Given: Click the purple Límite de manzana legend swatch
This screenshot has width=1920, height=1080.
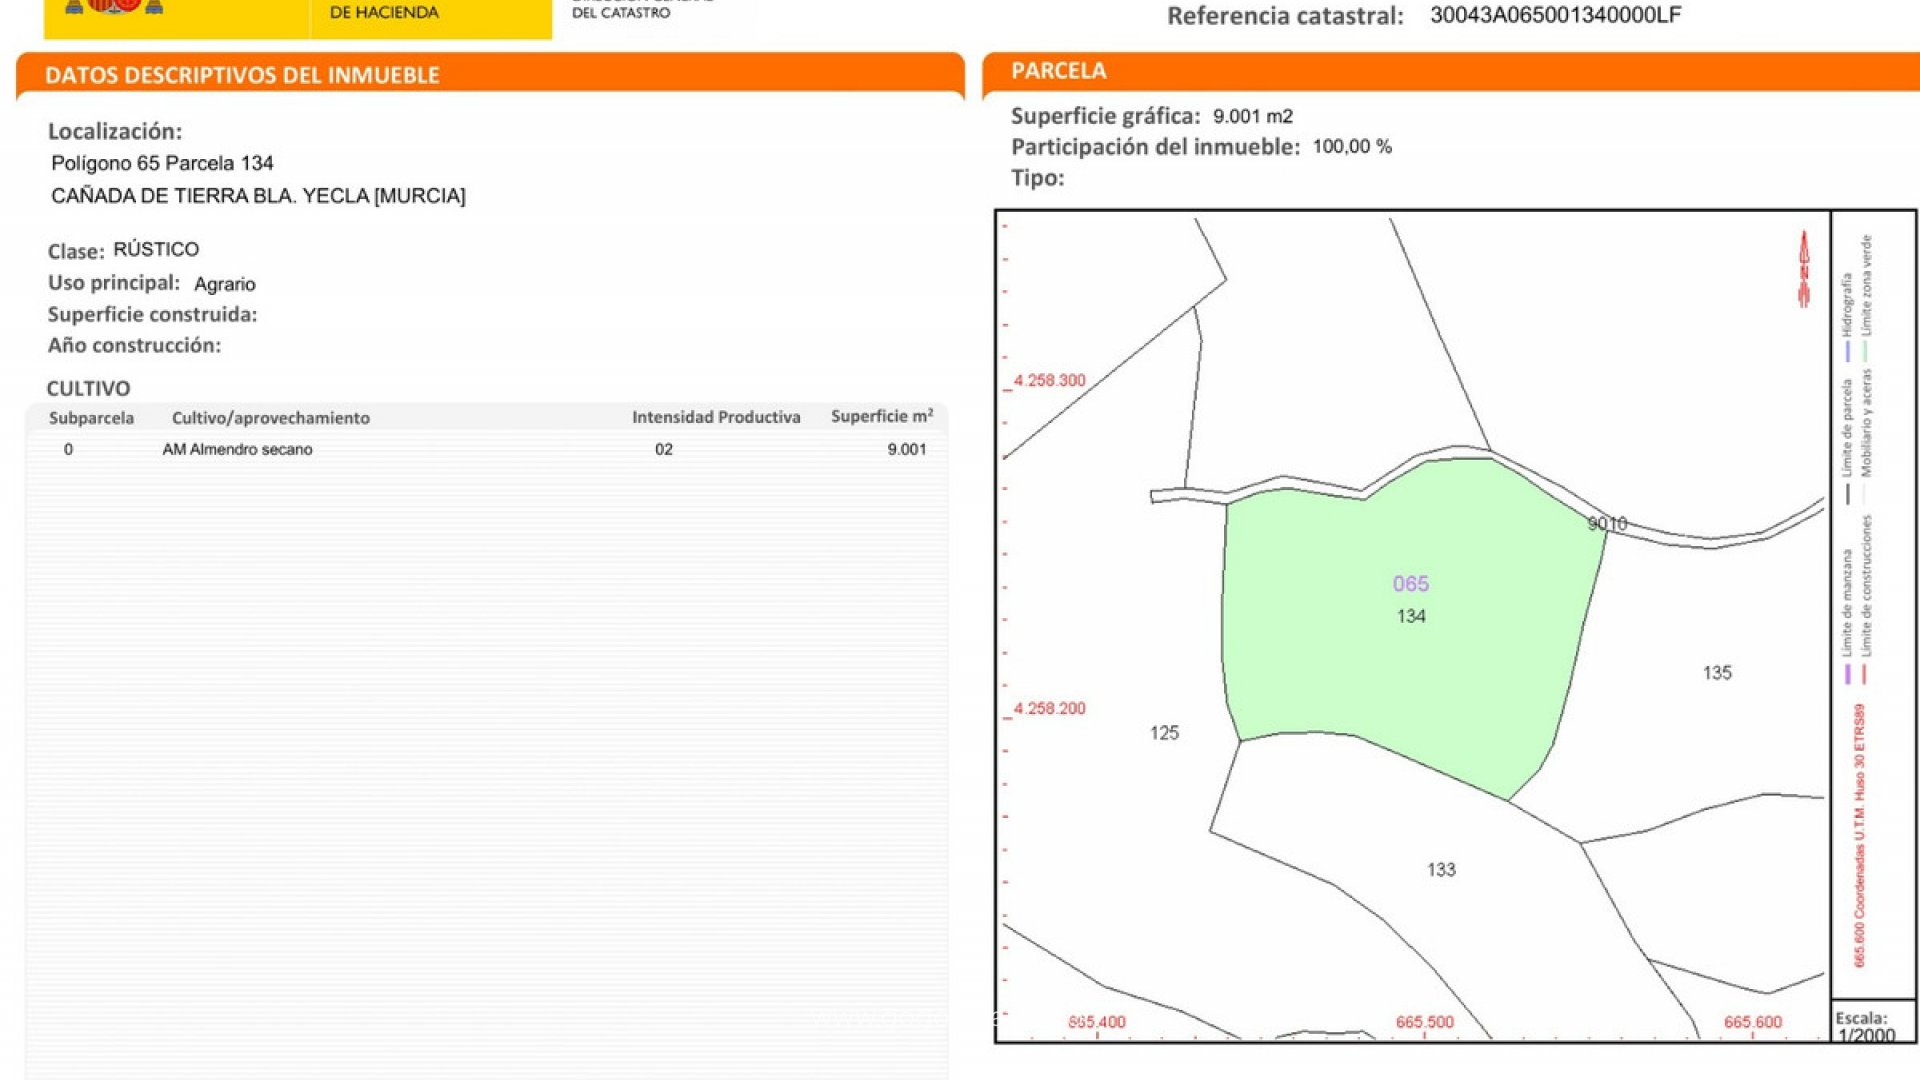Looking at the screenshot, I should coord(1847,675).
